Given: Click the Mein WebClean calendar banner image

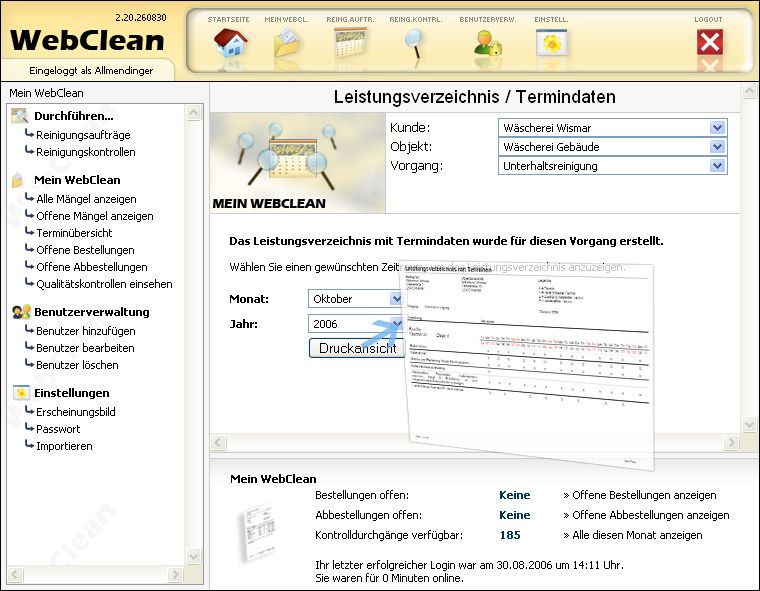Looking at the screenshot, I should click(298, 163).
